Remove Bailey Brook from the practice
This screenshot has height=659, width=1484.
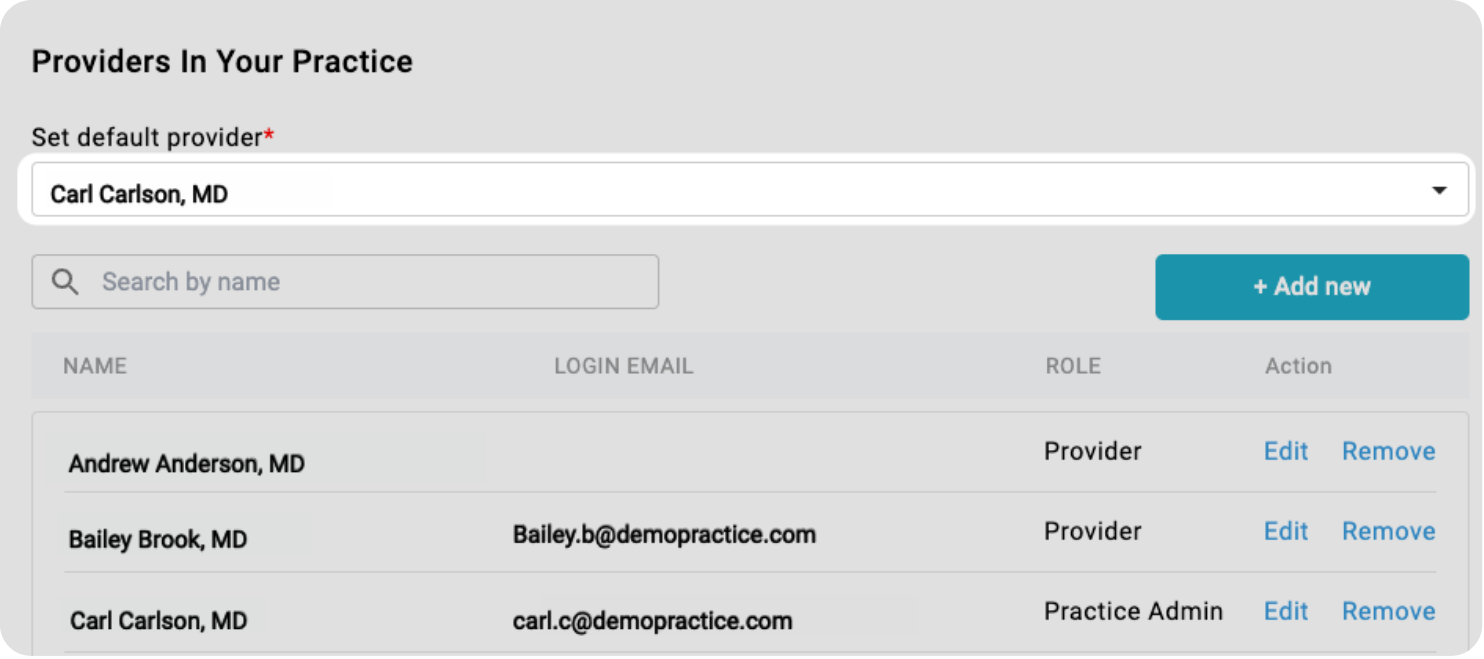pyautogui.click(x=1388, y=532)
